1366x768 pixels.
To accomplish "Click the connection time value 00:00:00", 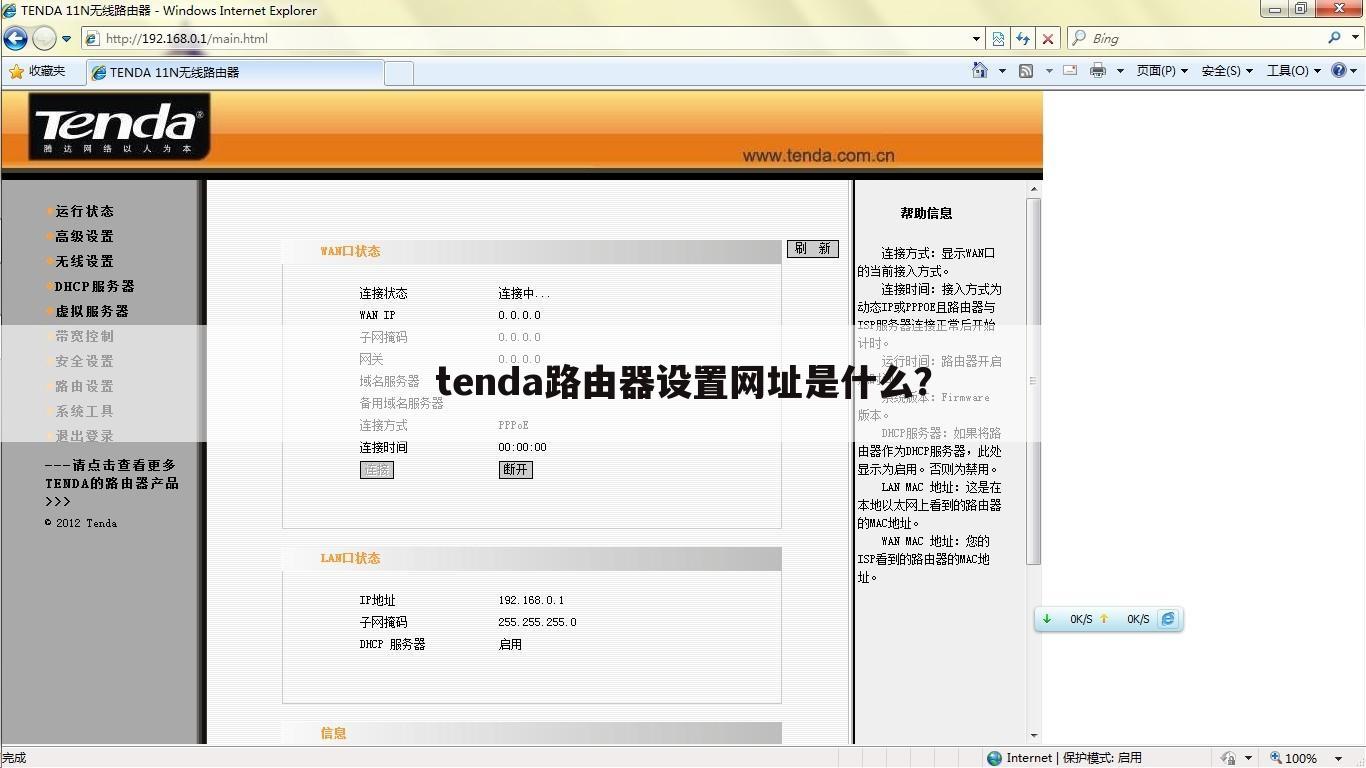I will pos(522,447).
